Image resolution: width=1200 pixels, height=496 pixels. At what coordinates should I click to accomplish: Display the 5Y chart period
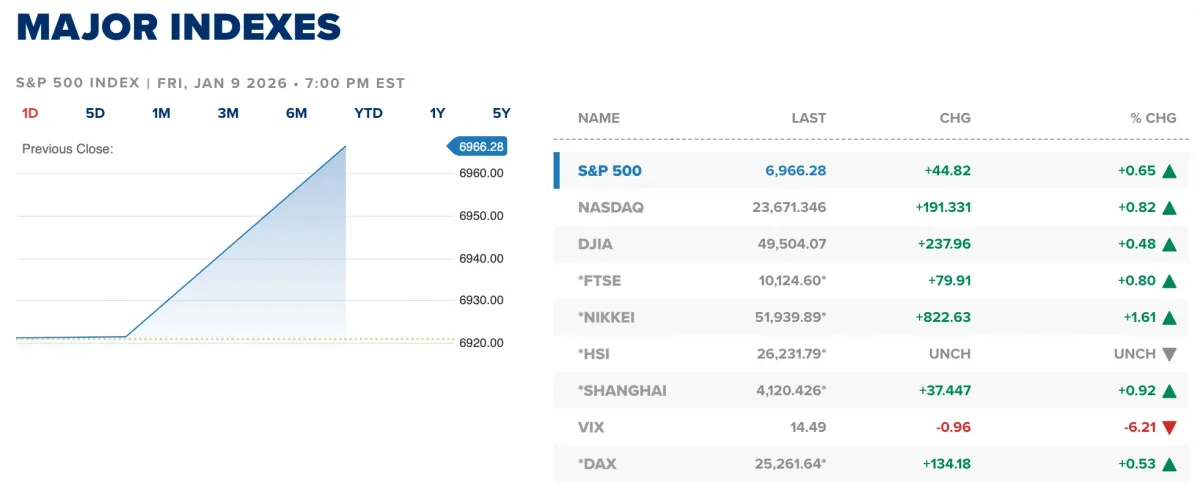pos(501,113)
